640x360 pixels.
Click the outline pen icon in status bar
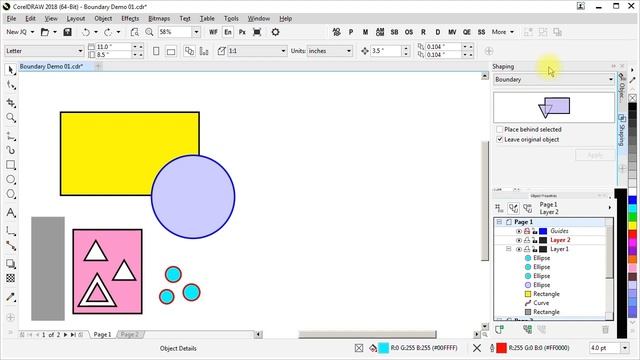pos(492,348)
